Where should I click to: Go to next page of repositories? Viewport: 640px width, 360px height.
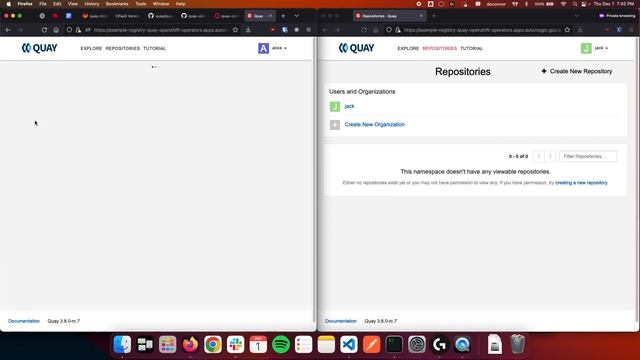(550, 156)
